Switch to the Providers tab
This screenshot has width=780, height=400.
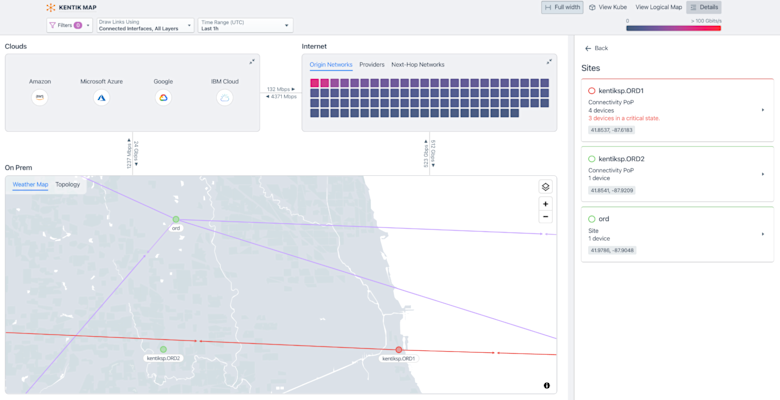click(x=372, y=65)
